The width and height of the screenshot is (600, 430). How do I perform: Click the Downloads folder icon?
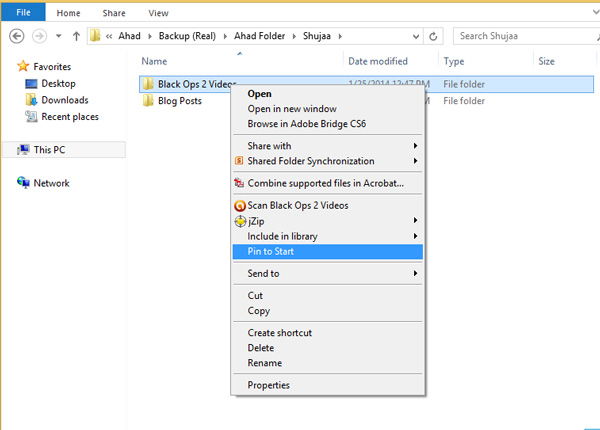tap(31, 100)
